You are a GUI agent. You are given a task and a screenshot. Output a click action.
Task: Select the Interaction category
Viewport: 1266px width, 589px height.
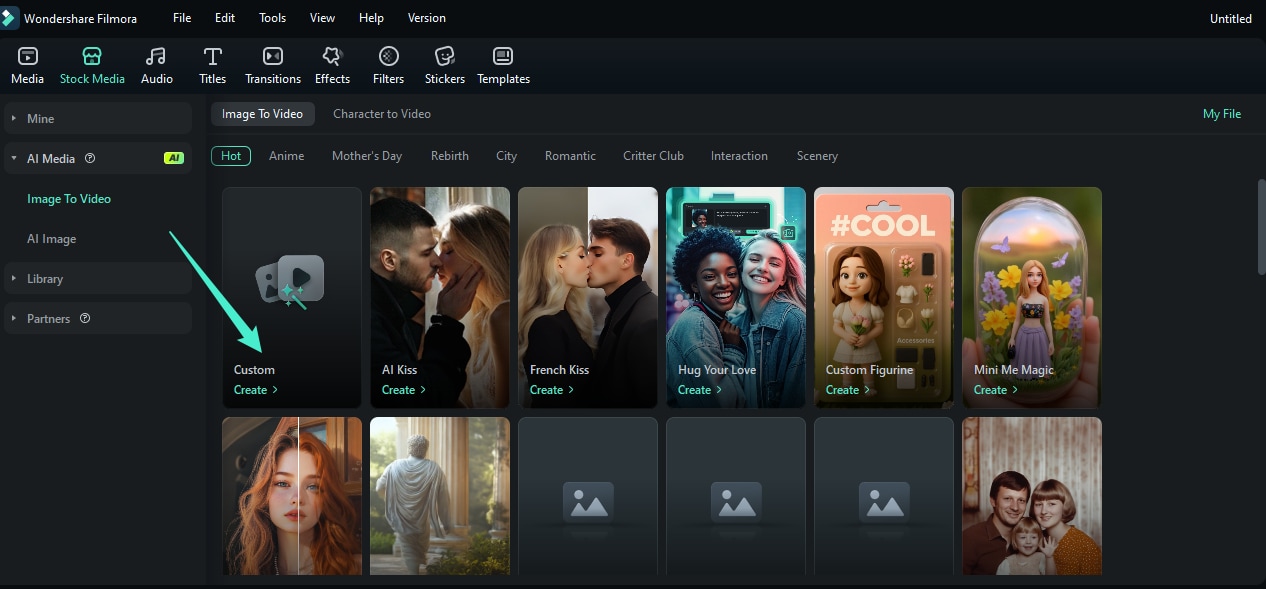pos(739,156)
